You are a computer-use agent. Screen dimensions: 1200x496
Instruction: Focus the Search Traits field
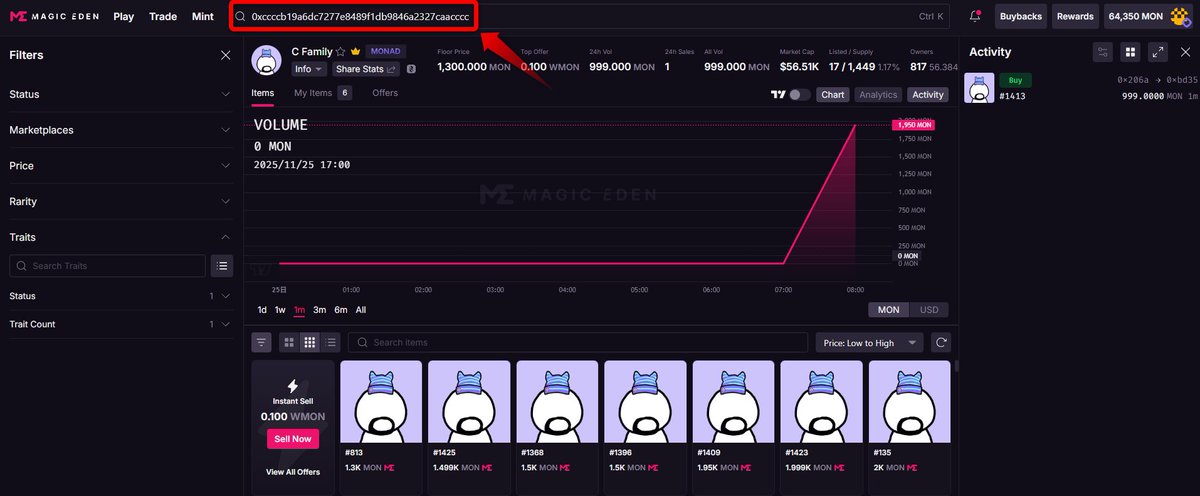107,266
